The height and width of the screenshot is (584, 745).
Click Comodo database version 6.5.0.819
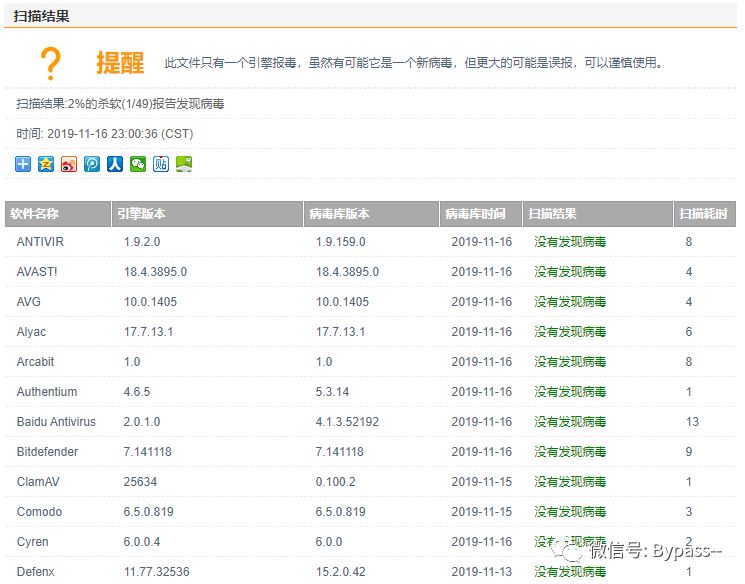(x=340, y=512)
